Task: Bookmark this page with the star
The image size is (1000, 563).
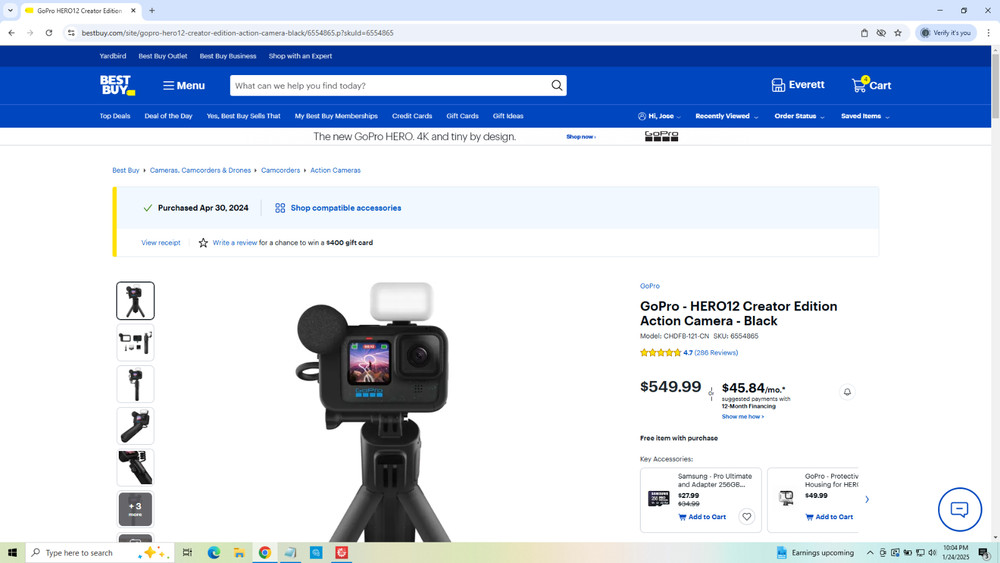Action: coord(898,33)
